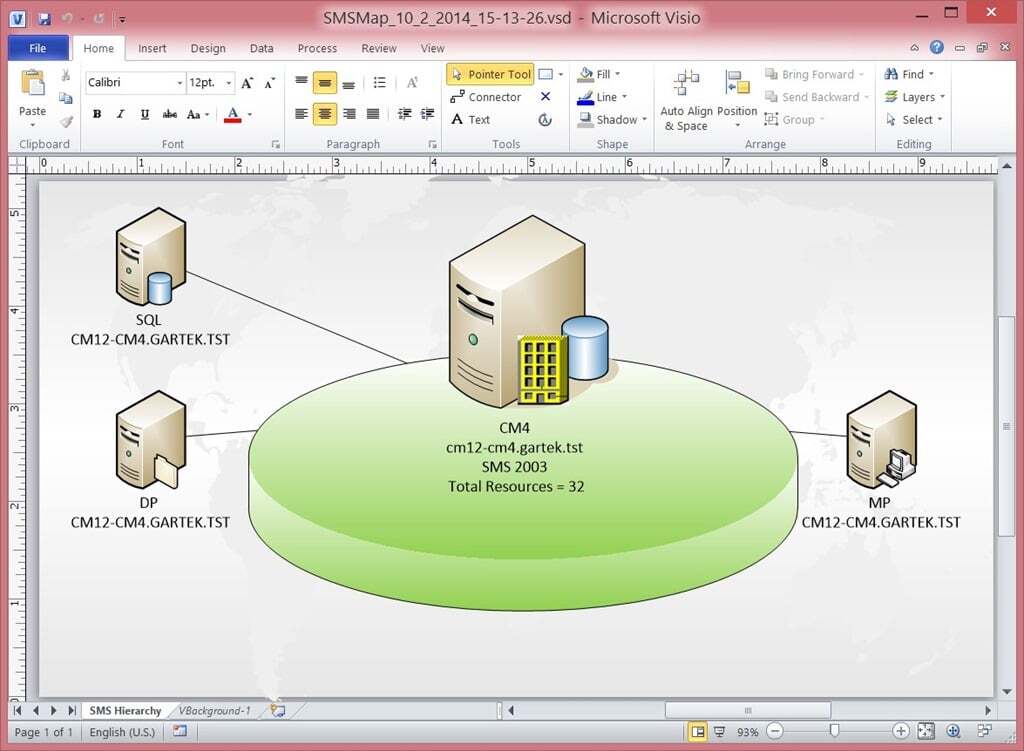
Task: Toggle italic formatting
Action: [120, 114]
